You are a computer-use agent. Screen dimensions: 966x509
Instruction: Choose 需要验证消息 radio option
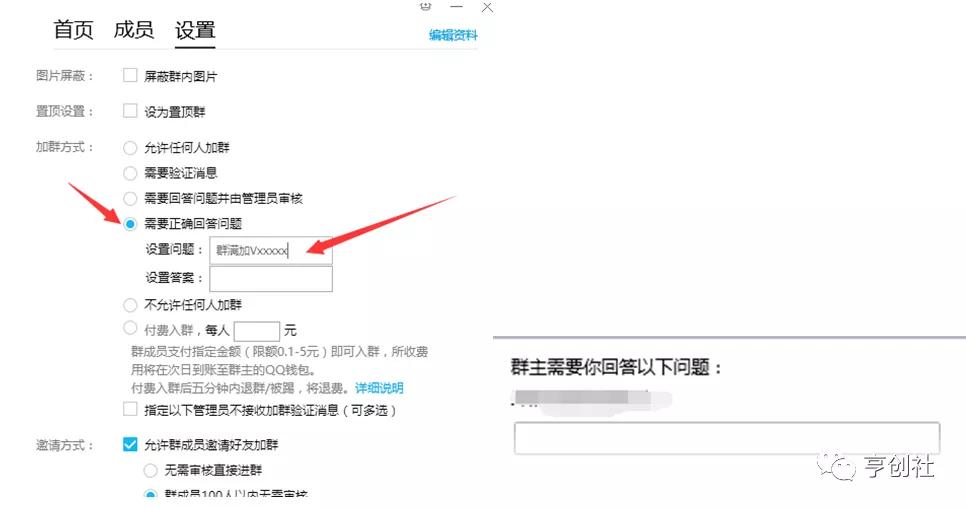[130, 173]
